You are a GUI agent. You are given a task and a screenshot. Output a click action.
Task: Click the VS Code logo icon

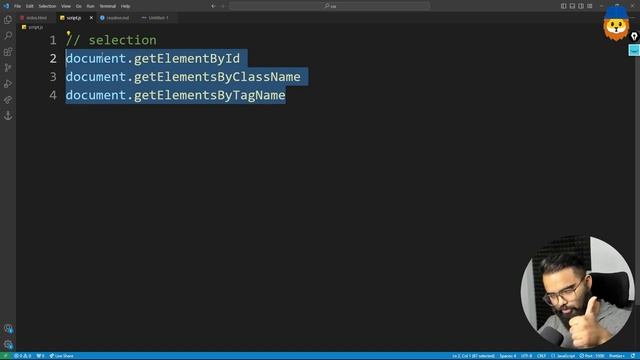point(6,6)
